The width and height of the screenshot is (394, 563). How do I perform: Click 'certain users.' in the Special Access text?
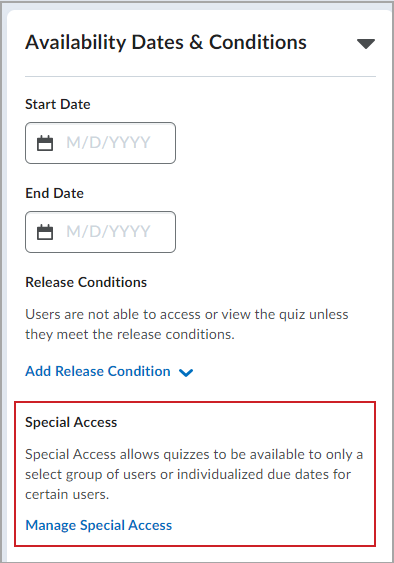point(67,494)
